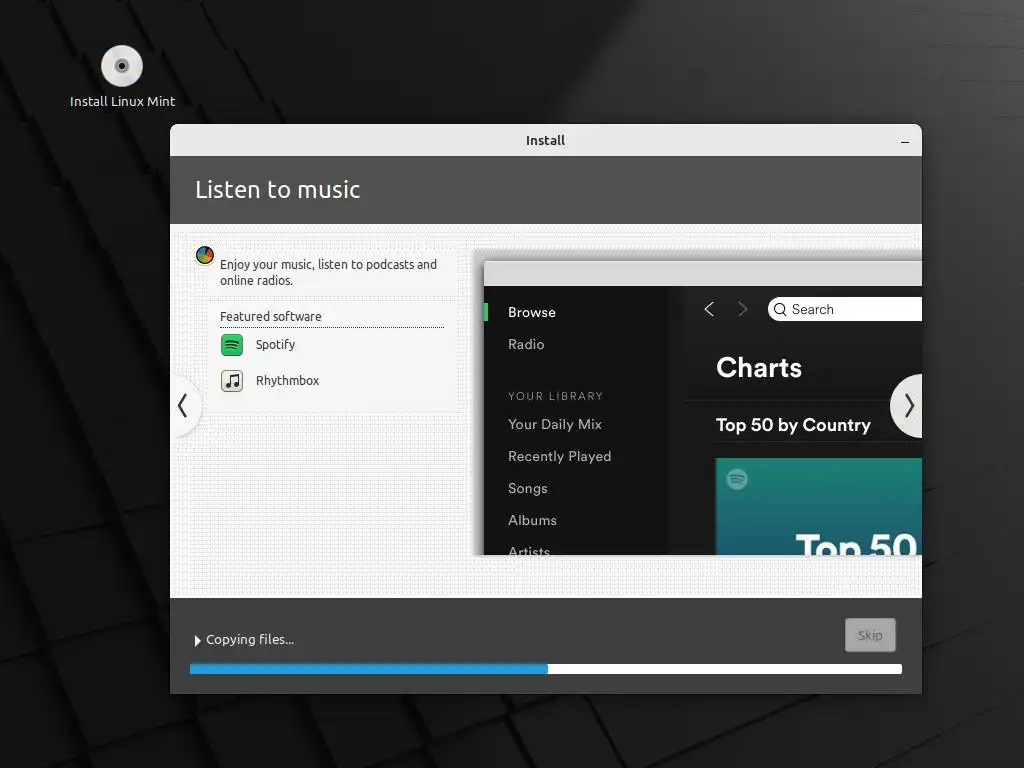The height and width of the screenshot is (768, 1024).
Task: Click the Skip button
Action: (x=870, y=635)
